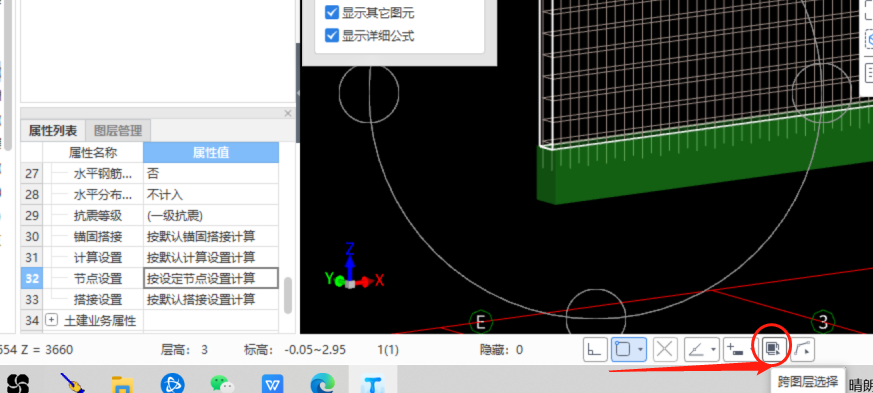Click the 属性名称 column header
Viewport: 873px width, 393px height.
[x=92, y=153]
